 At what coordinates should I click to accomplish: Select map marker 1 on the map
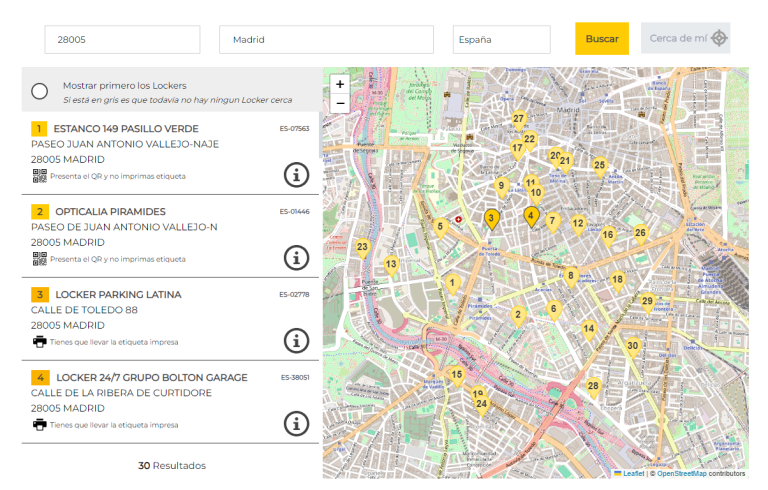452,284
